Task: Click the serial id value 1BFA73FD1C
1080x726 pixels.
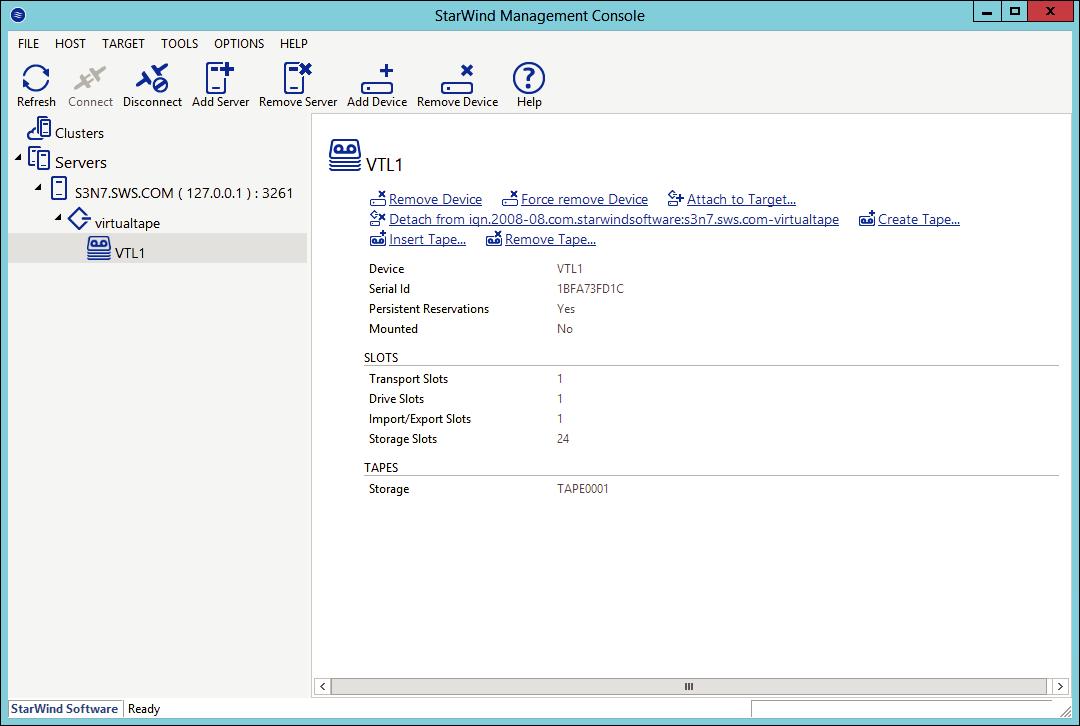Action: [590, 289]
